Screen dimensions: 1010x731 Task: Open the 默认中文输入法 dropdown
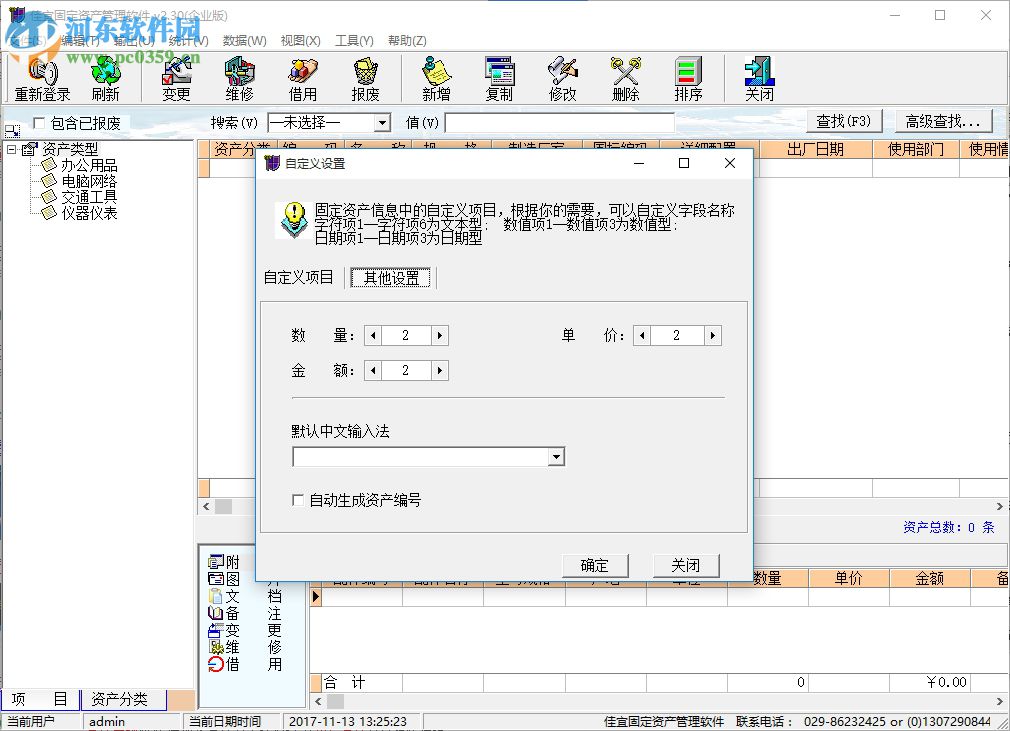coord(557,457)
